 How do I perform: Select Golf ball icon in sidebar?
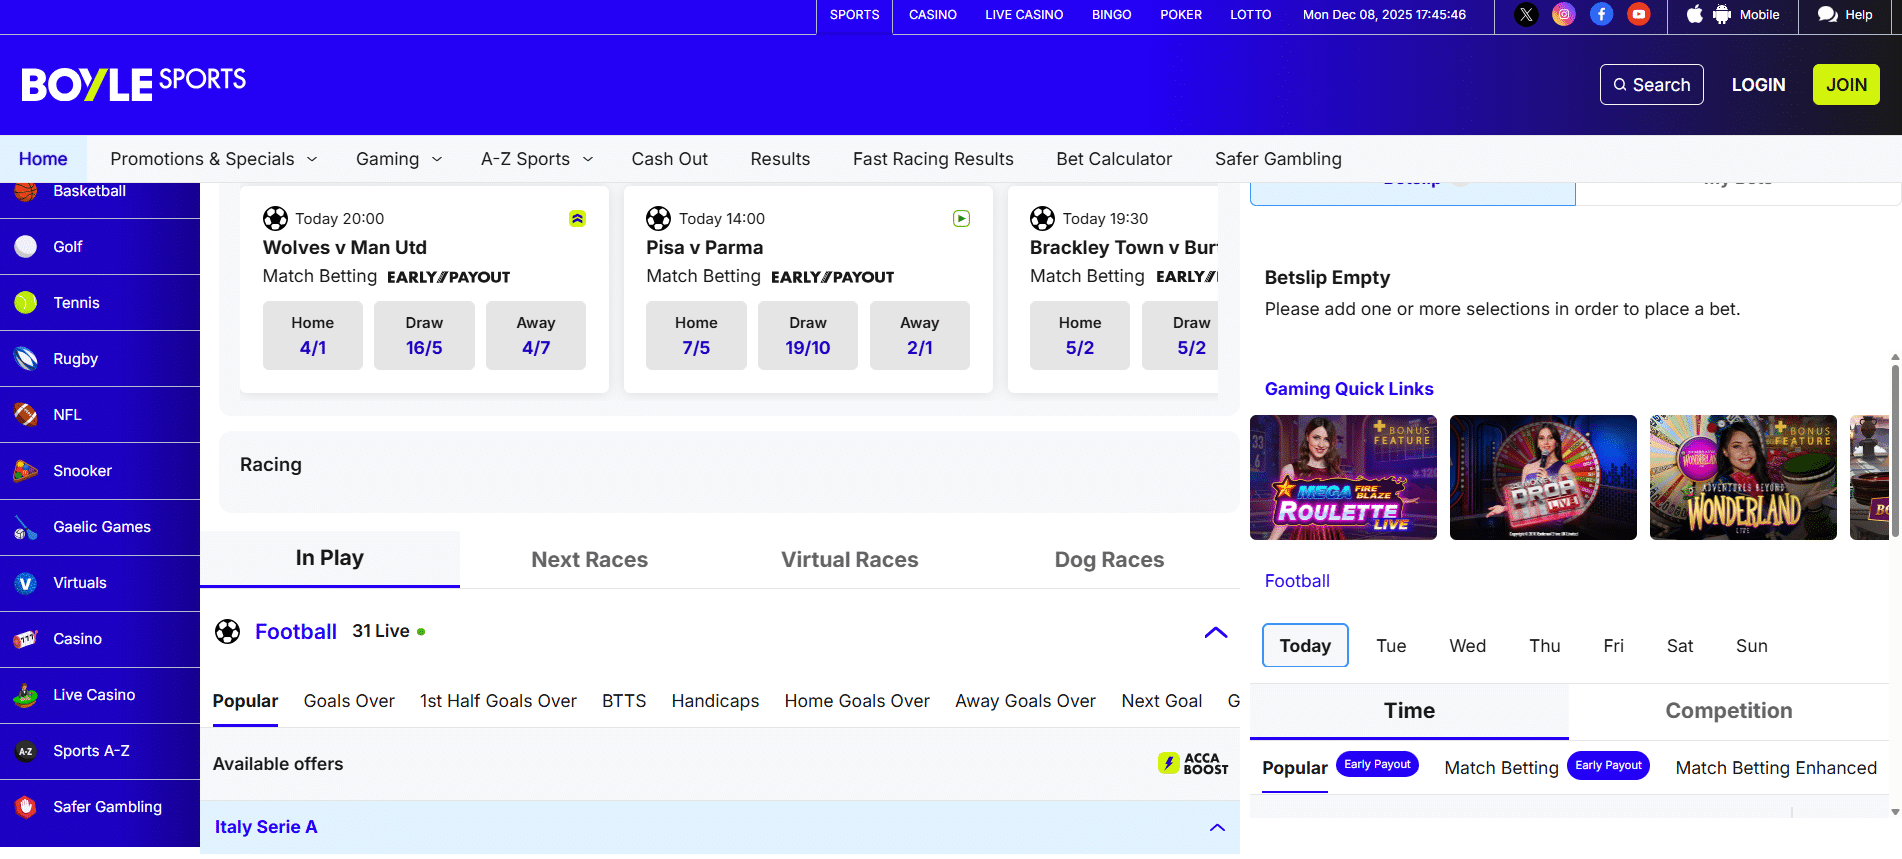click(26, 247)
